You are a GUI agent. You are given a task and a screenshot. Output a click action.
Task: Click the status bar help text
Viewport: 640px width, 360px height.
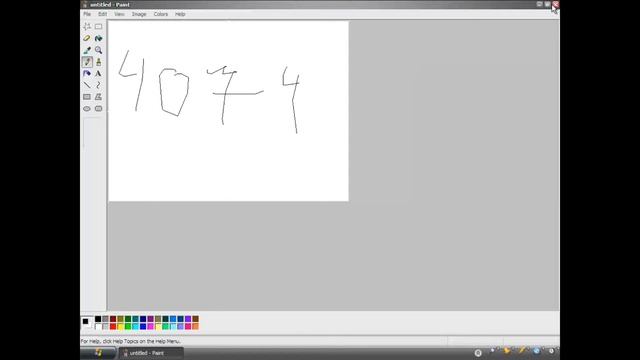(131, 341)
